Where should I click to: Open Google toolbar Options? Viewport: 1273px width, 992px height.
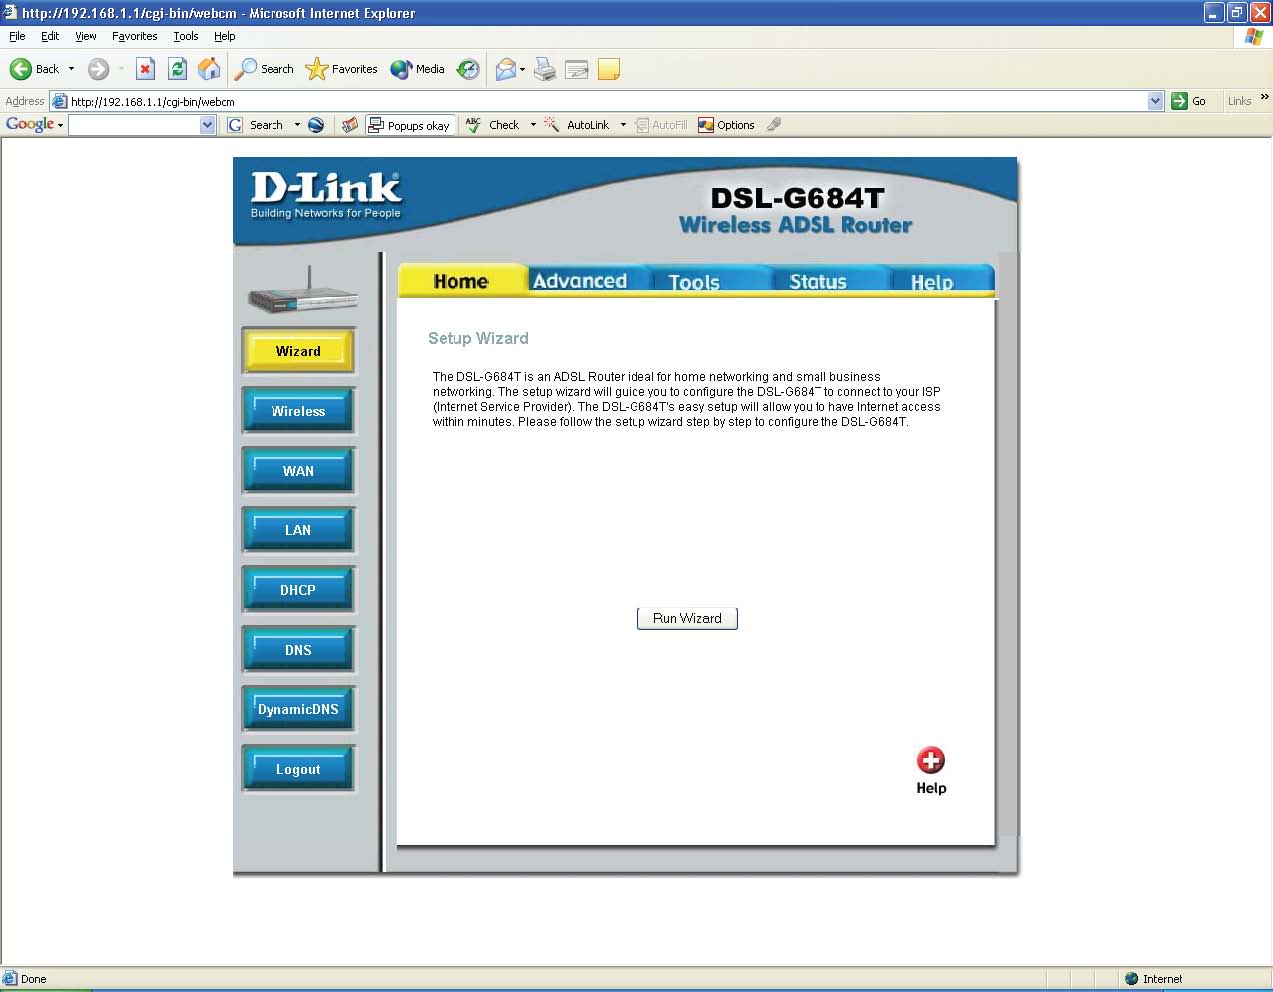[726, 125]
